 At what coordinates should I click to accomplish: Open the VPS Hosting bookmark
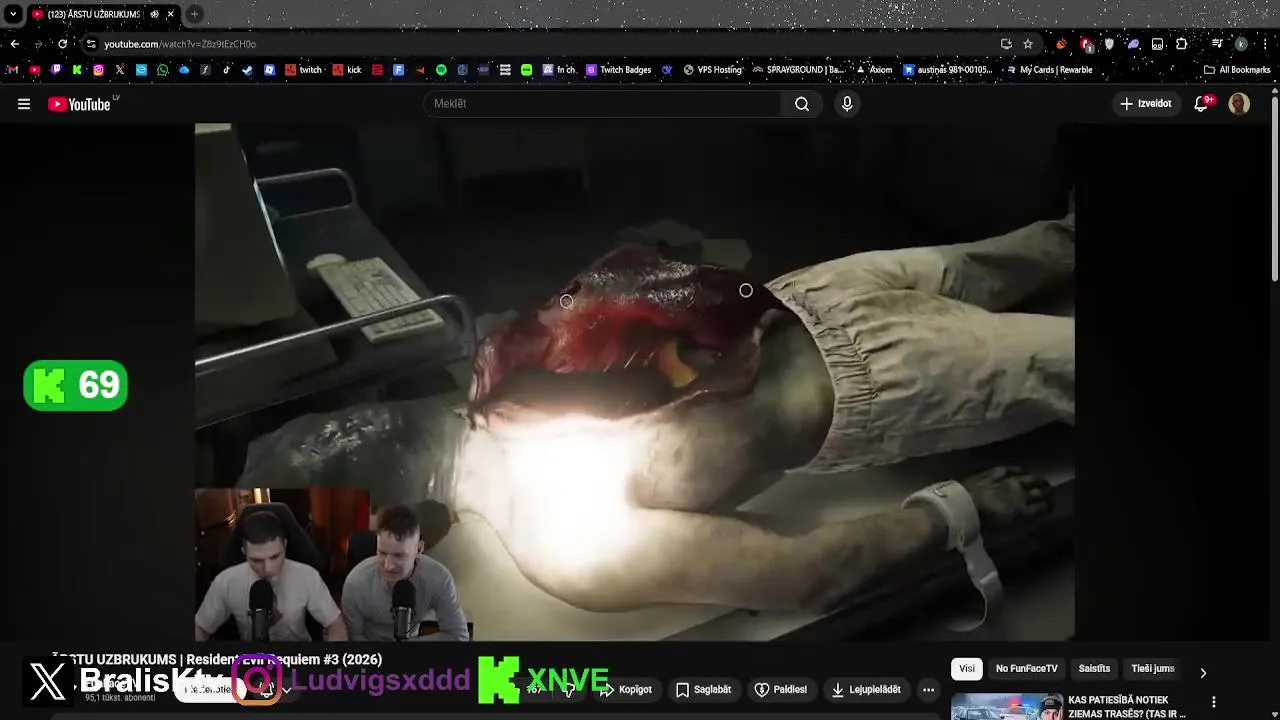(x=713, y=70)
